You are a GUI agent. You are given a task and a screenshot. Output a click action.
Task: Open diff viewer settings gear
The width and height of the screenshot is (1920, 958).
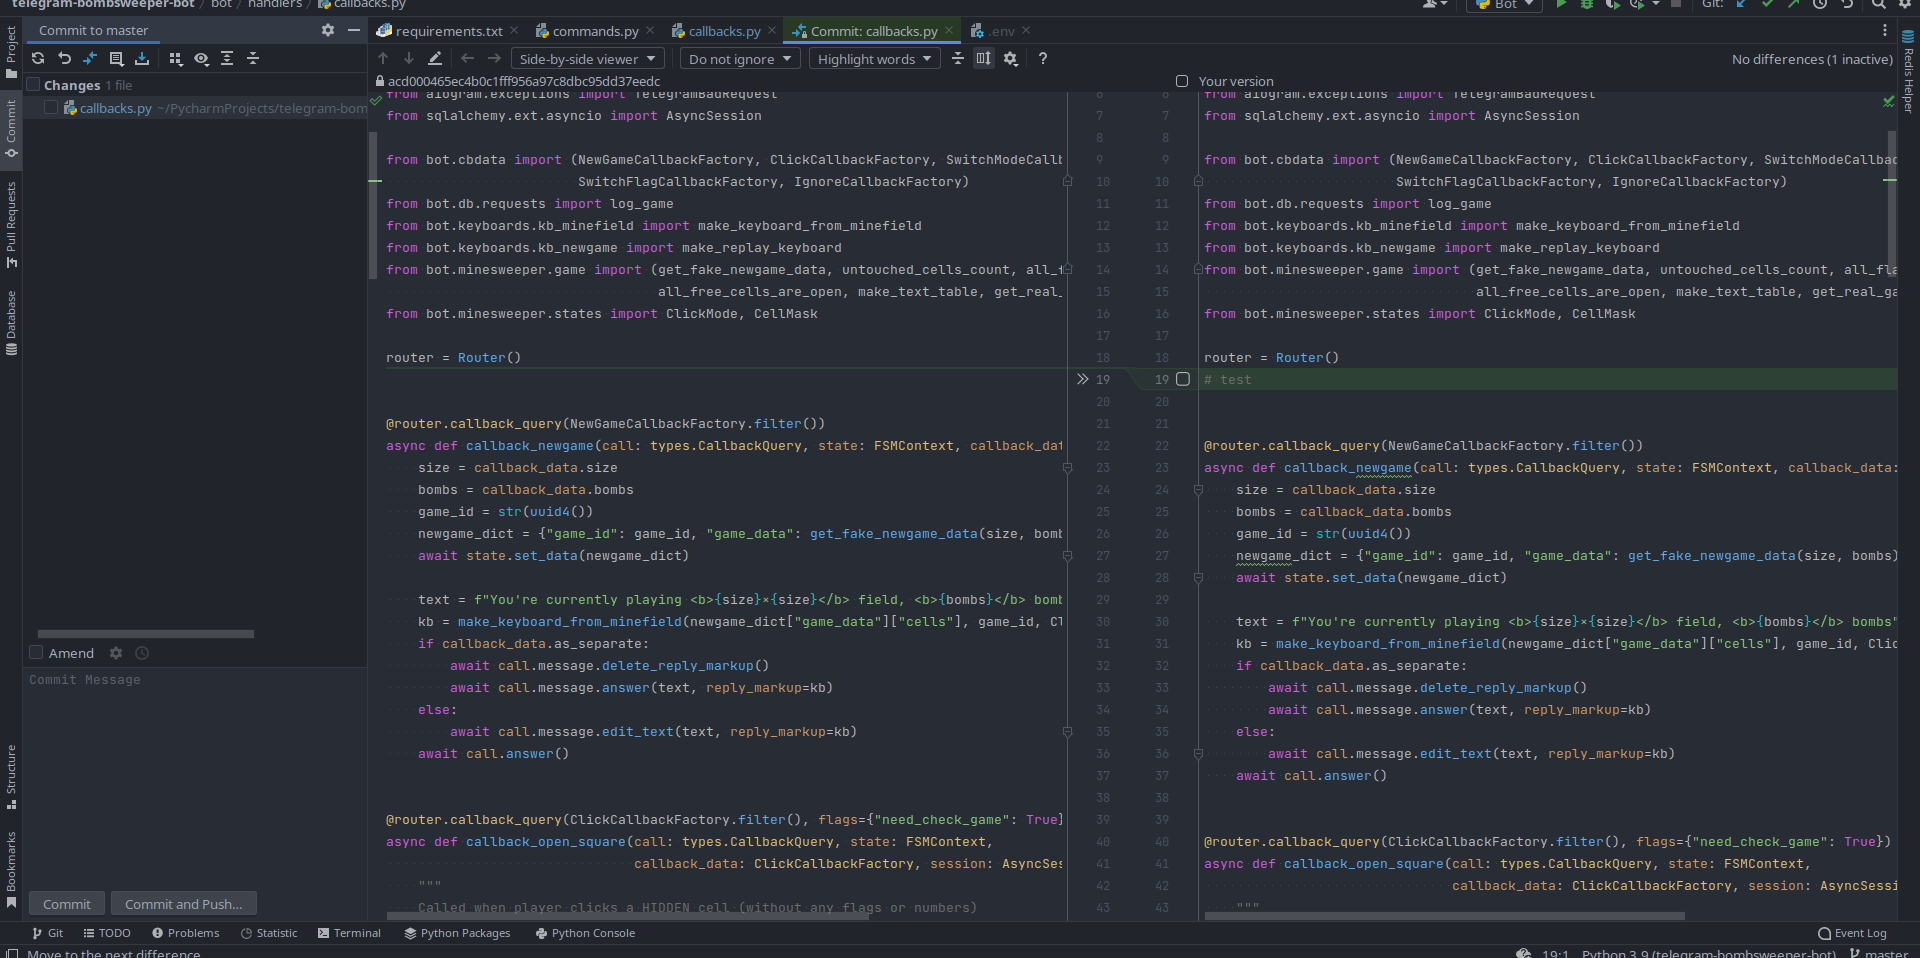tap(1011, 59)
